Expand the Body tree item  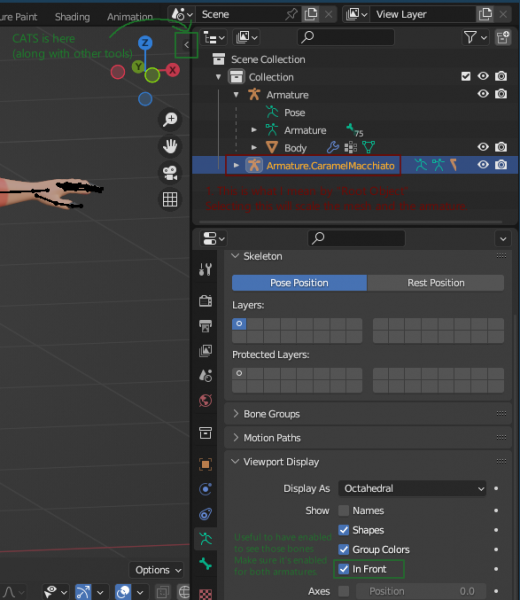click(254, 147)
